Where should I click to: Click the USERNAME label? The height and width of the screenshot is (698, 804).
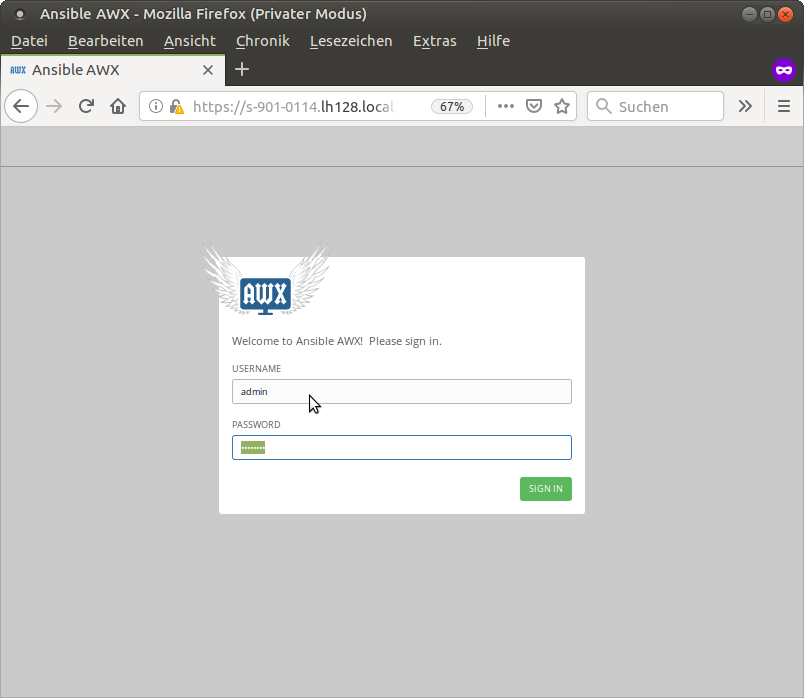coord(256,369)
